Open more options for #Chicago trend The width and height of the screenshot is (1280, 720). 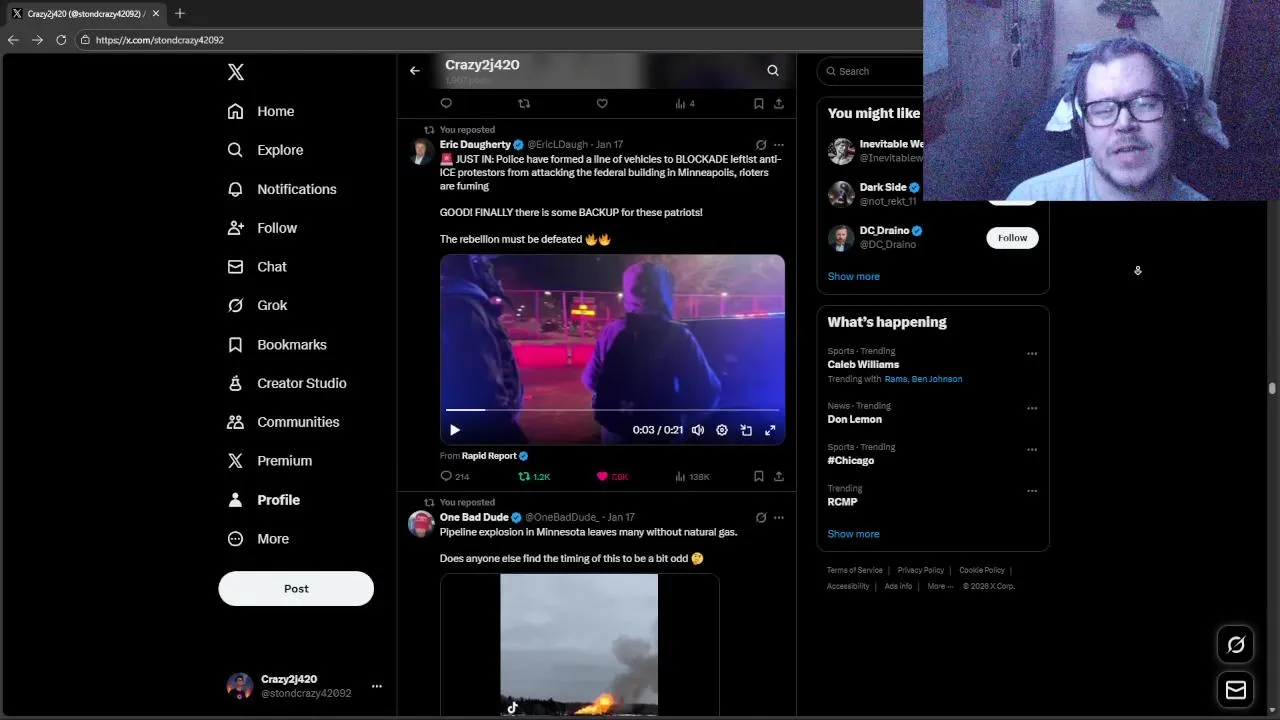point(1032,450)
